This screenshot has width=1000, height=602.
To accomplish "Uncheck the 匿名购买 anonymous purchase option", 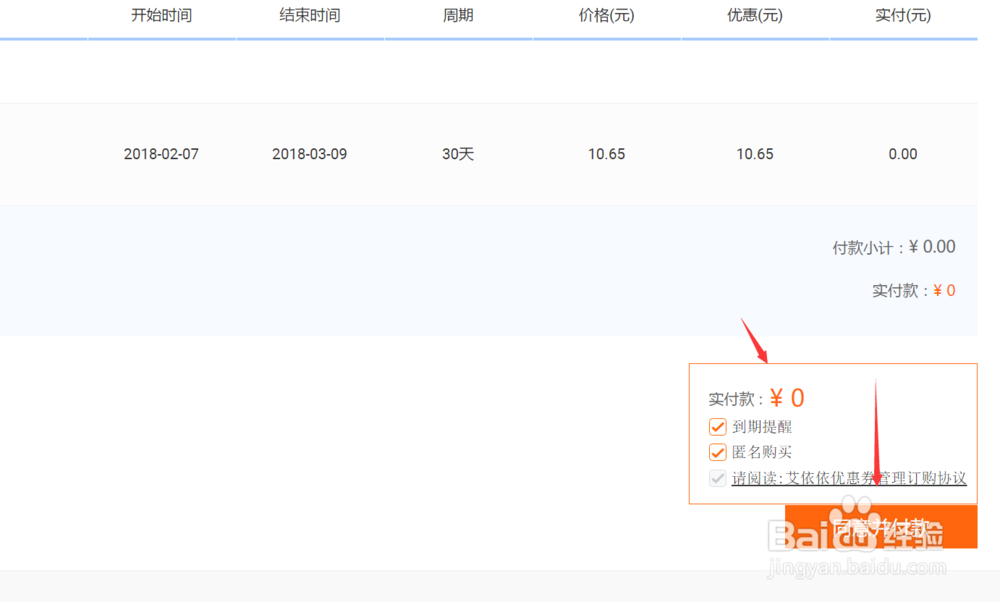I will (717, 451).
